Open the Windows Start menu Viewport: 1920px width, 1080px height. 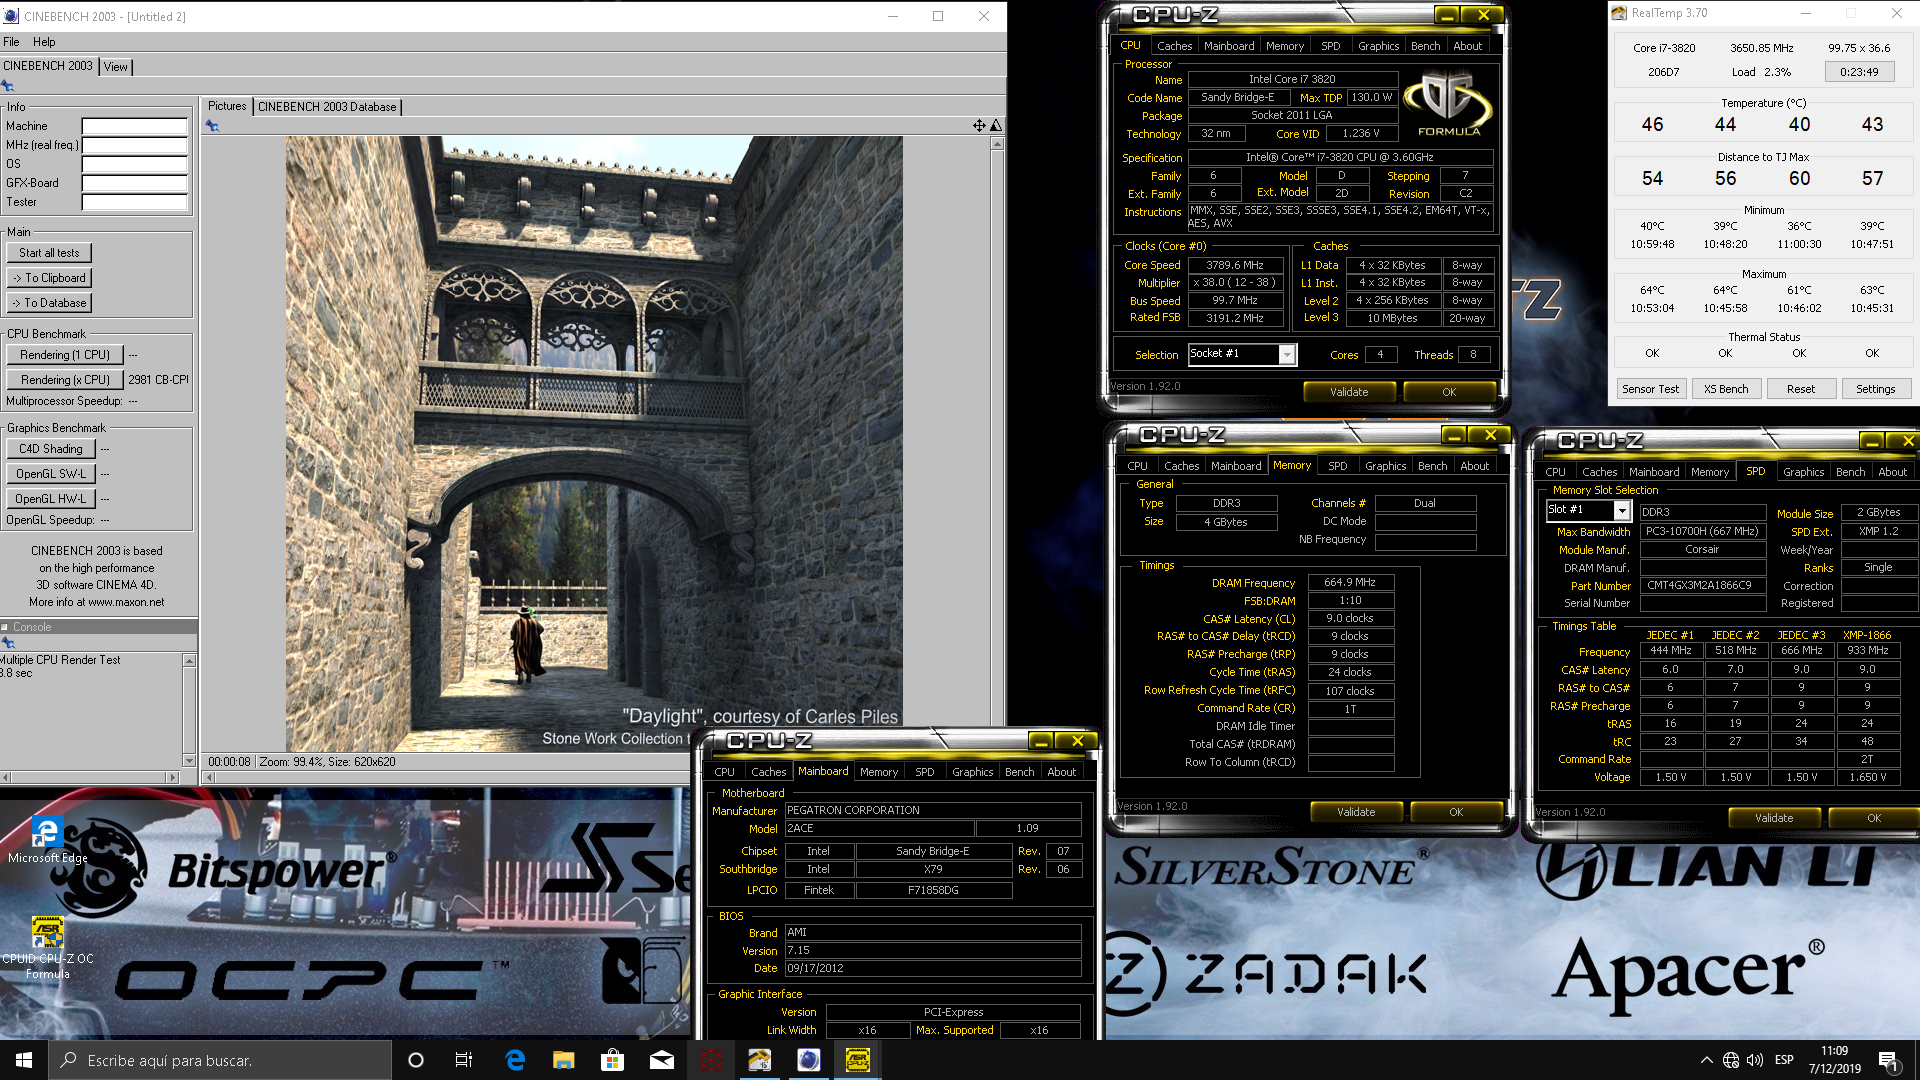(x=24, y=1060)
